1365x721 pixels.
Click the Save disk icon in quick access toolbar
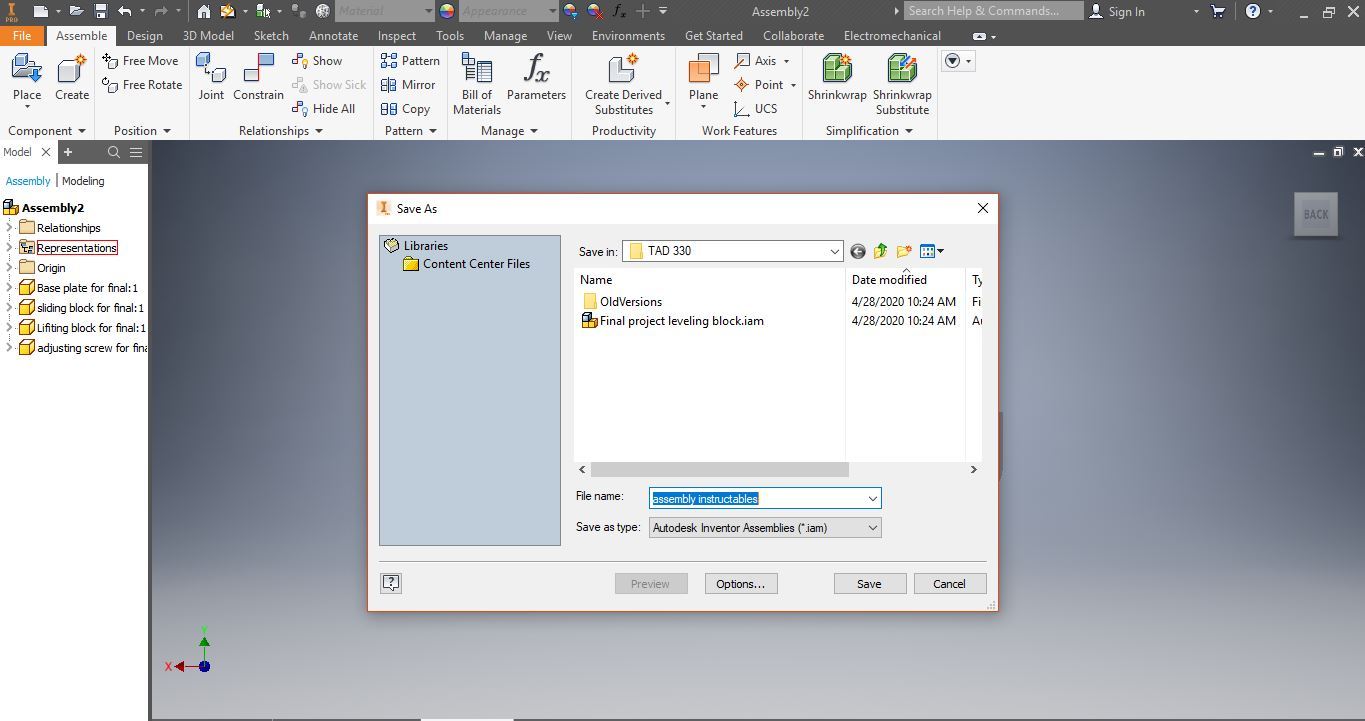101,11
